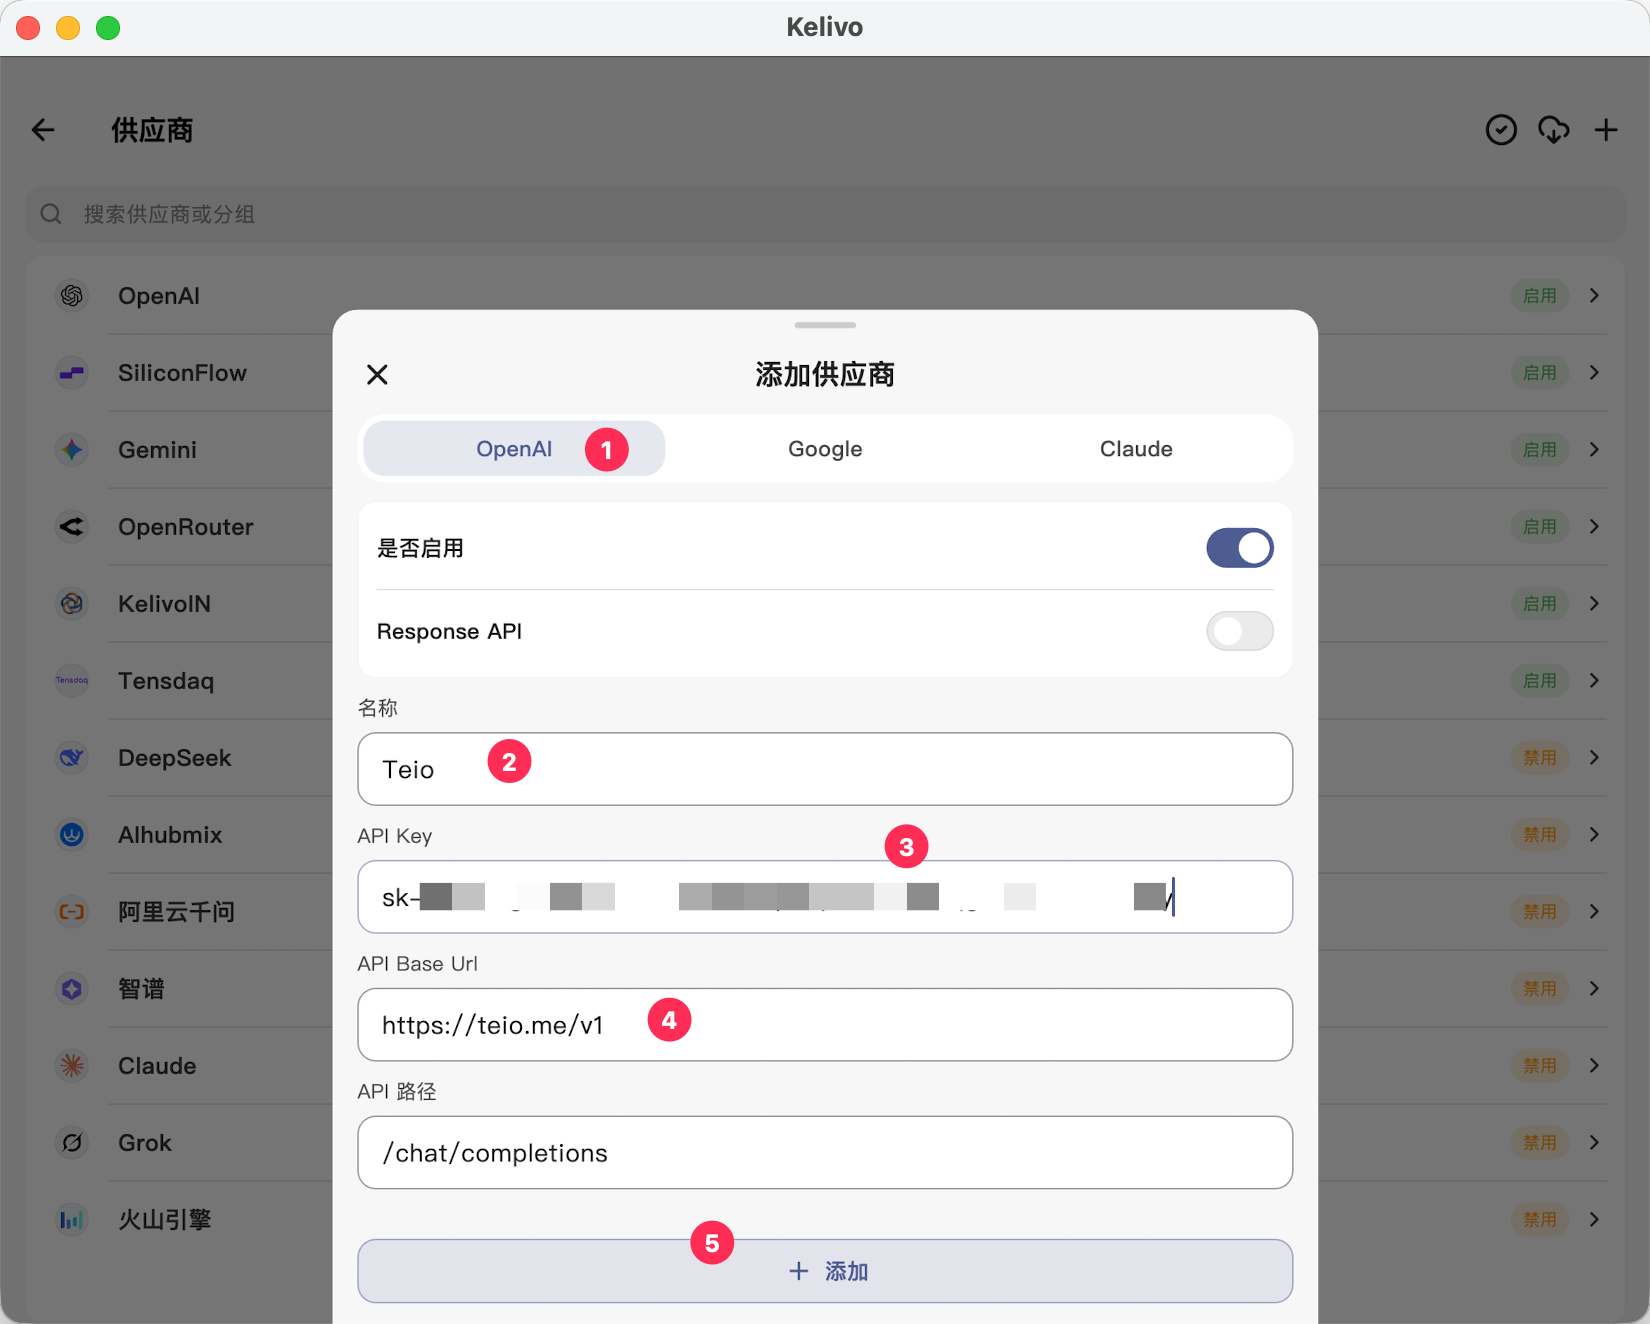The width and height of the screenshot is (1650, 1324).
Task: Open the AIhubmix provider name
Action: click(x=170, y=835)
